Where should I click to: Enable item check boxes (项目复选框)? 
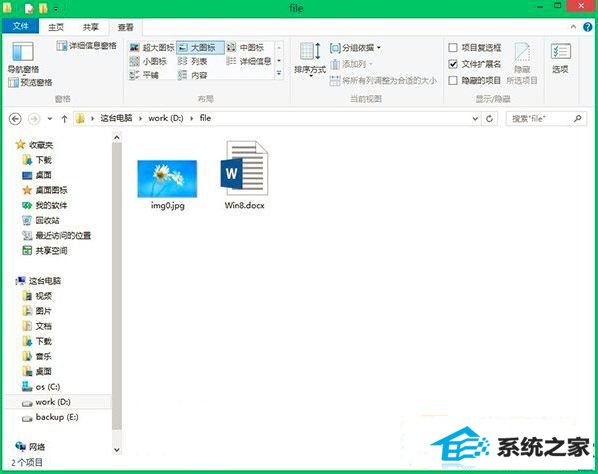point(453,48)
